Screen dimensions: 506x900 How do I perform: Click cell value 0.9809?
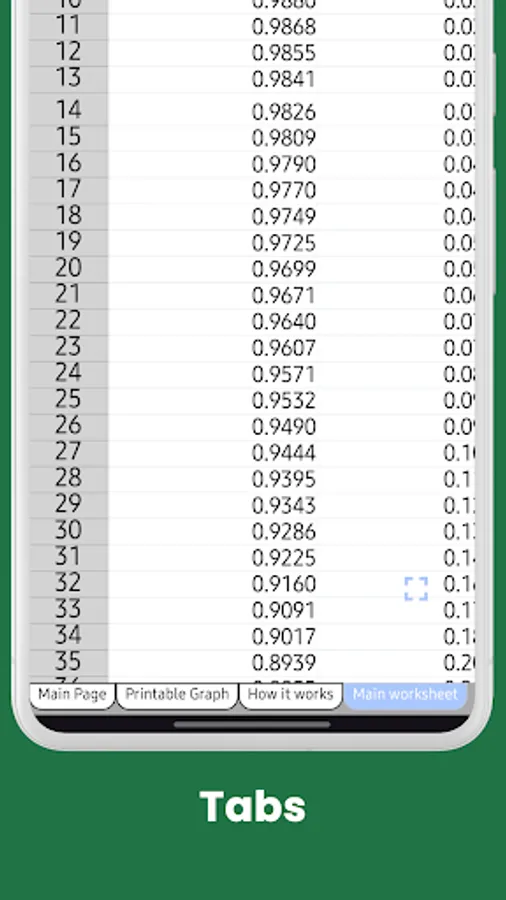[x=284, y=138]
